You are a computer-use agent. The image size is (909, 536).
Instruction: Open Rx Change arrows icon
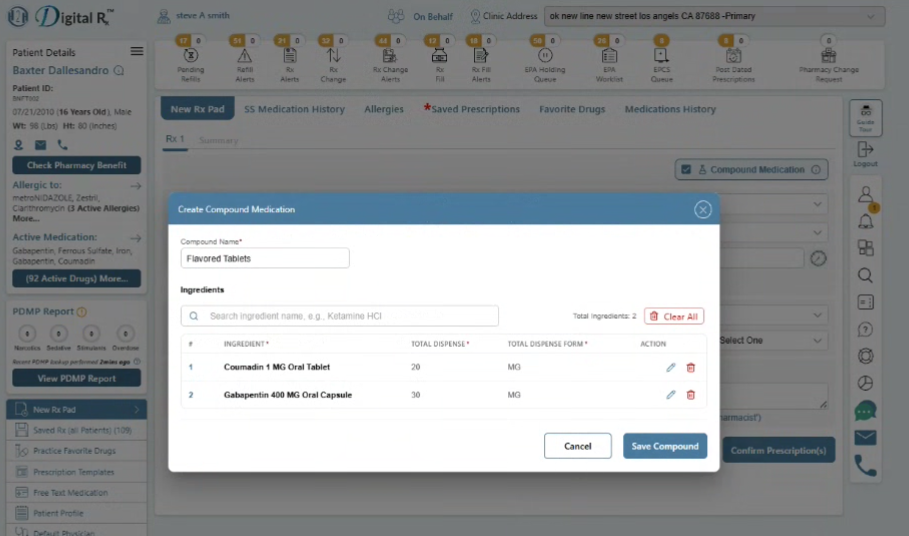click(x=333, y=56)
